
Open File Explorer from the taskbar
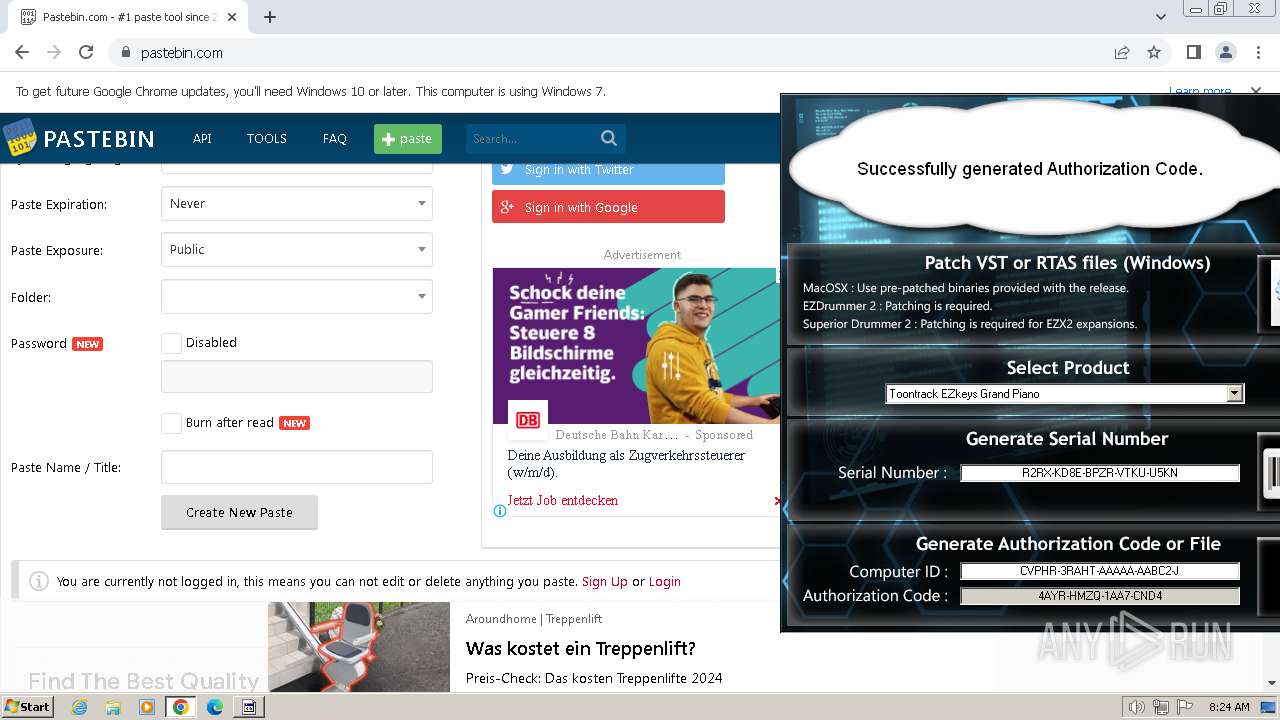pos(113,707)
